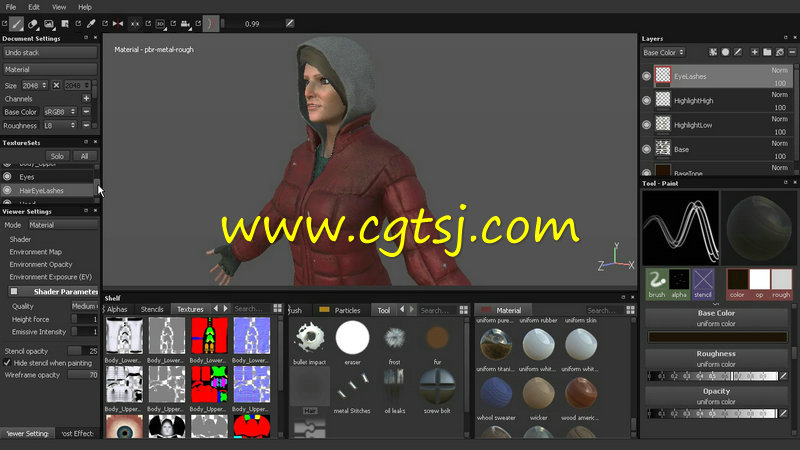Click the dark Base Color swatch bar
Viewport: 800px width, 450px height.
click(x=717, y=337)
